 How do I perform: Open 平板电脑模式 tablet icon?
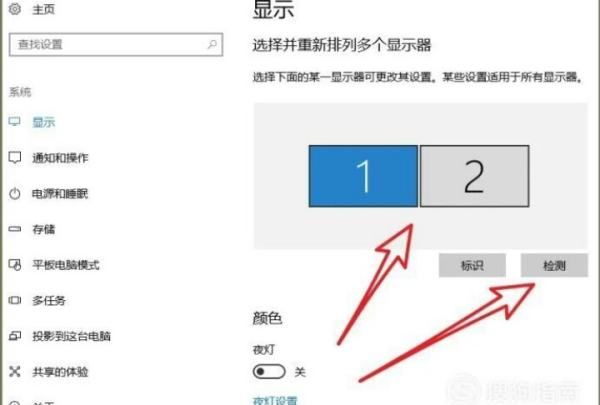[x=15, y=265]
